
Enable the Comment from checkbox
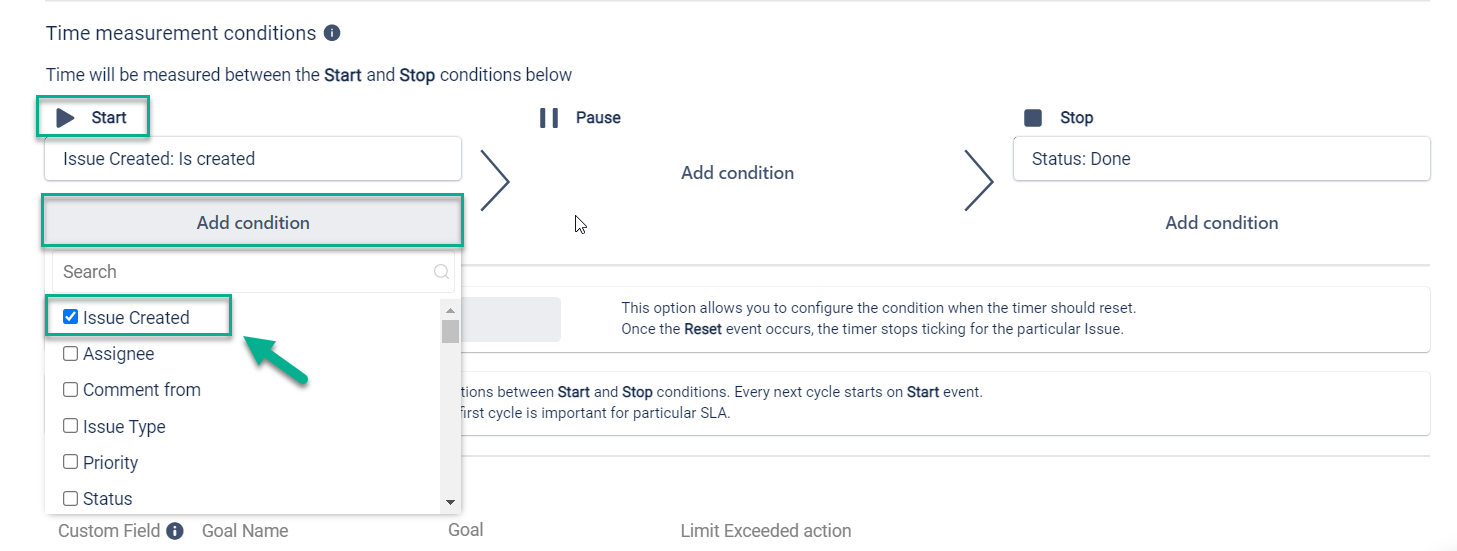click(71, 390)
